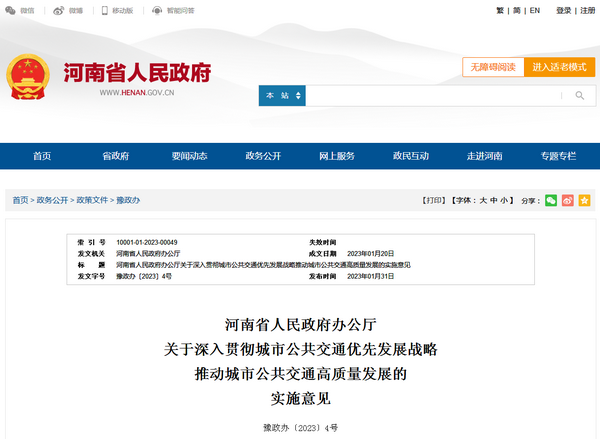Open the 网上服务 navigation menu
The image size is (600, 439).
[336, 156]
